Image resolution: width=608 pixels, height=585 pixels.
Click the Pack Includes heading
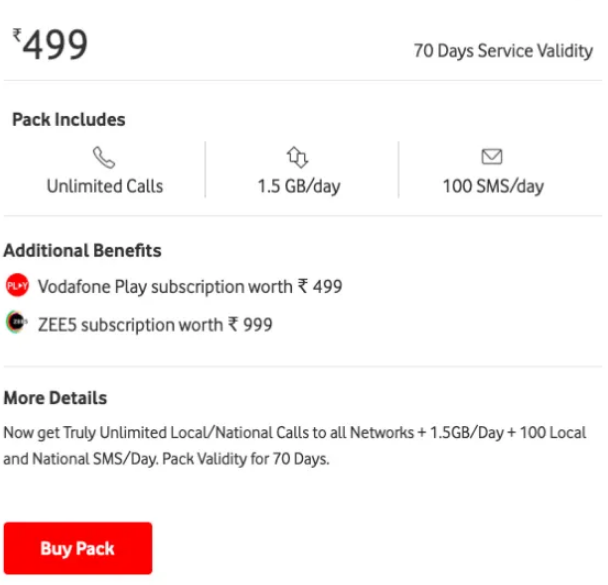pyautogui.click(x=68, y=120)
